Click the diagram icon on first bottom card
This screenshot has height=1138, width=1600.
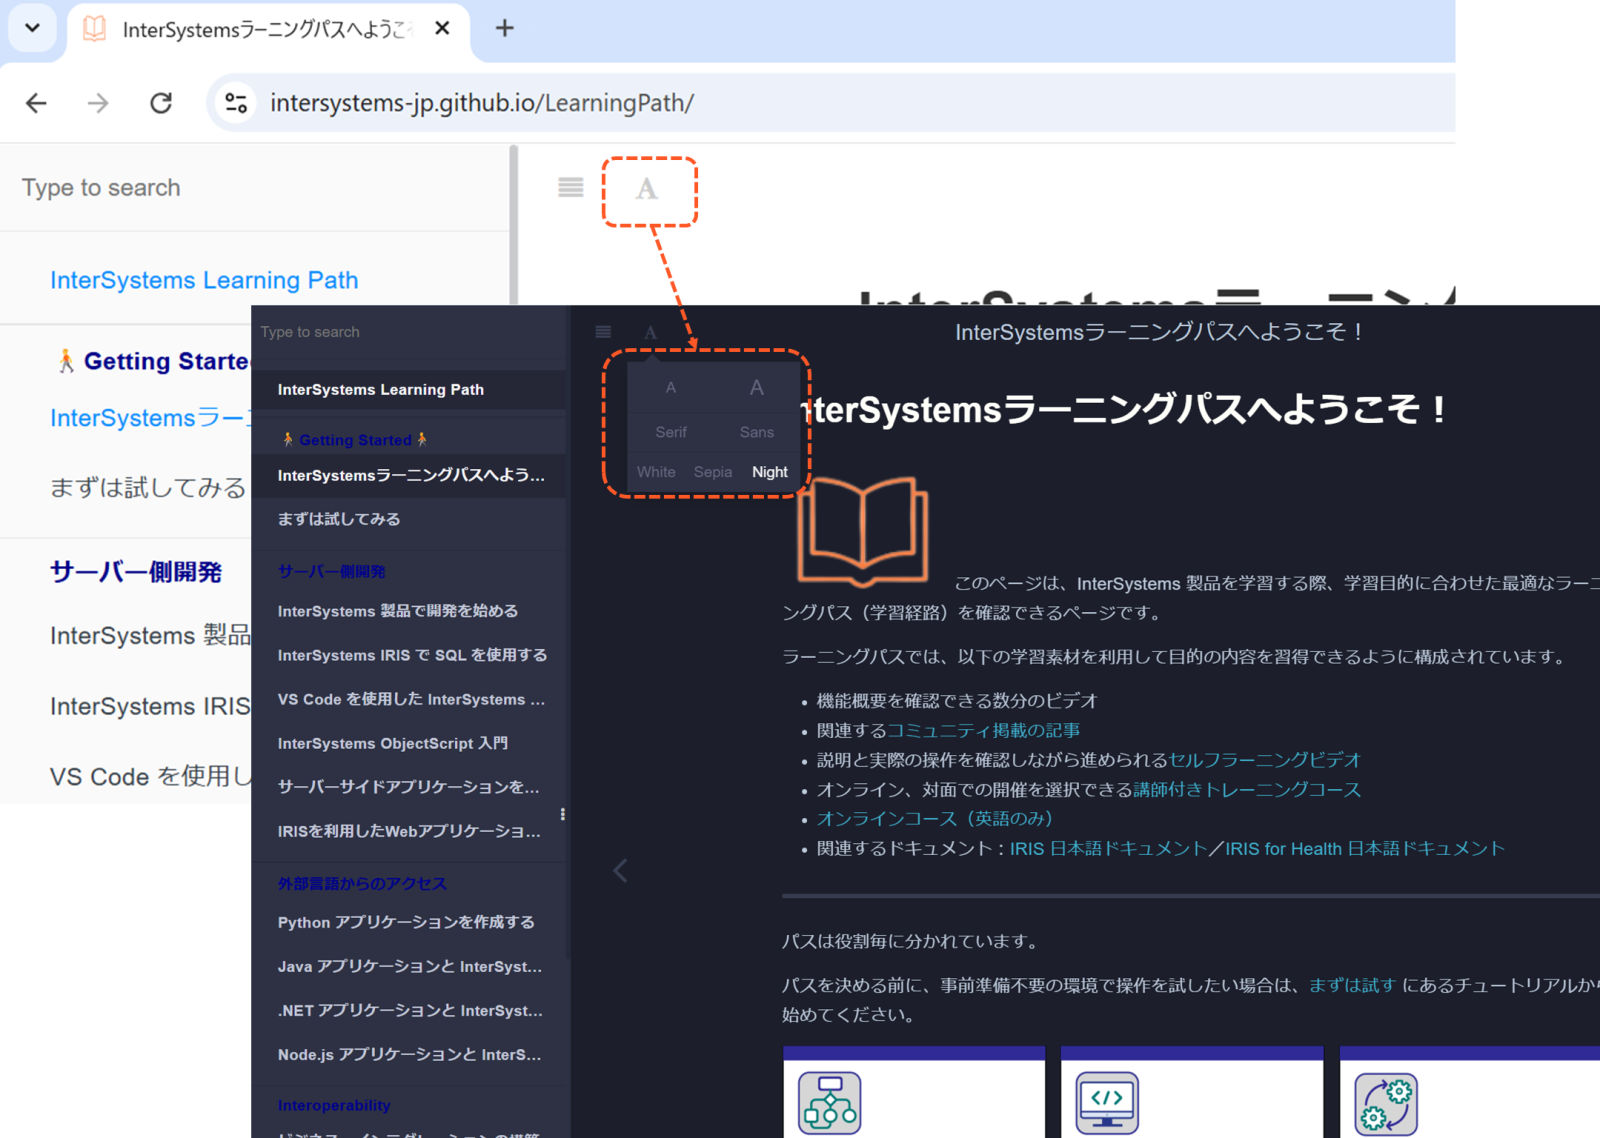[x=829, y=1103]
